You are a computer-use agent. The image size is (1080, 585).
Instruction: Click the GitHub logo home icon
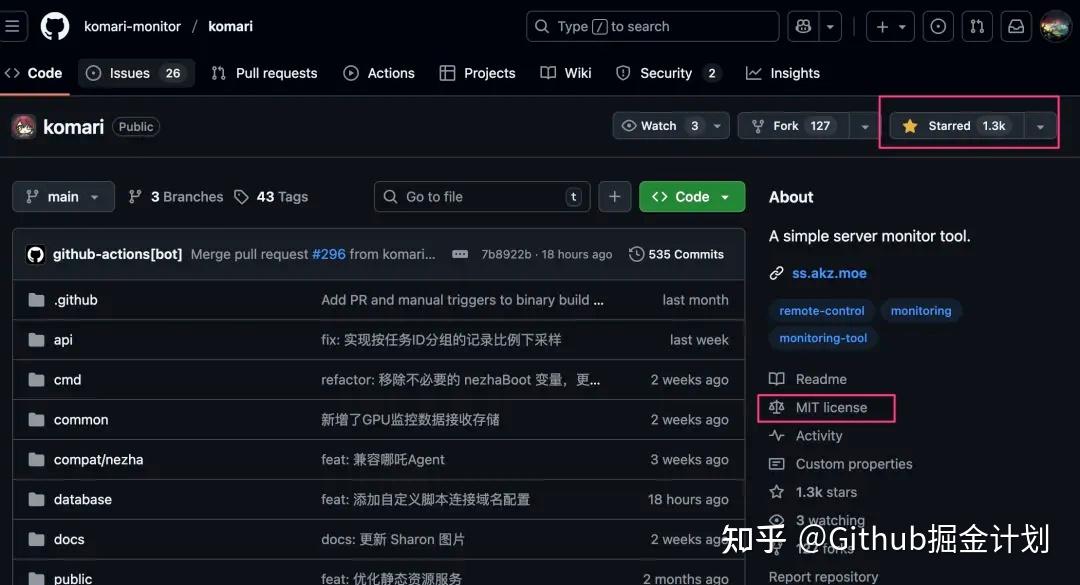click(55, 26)
